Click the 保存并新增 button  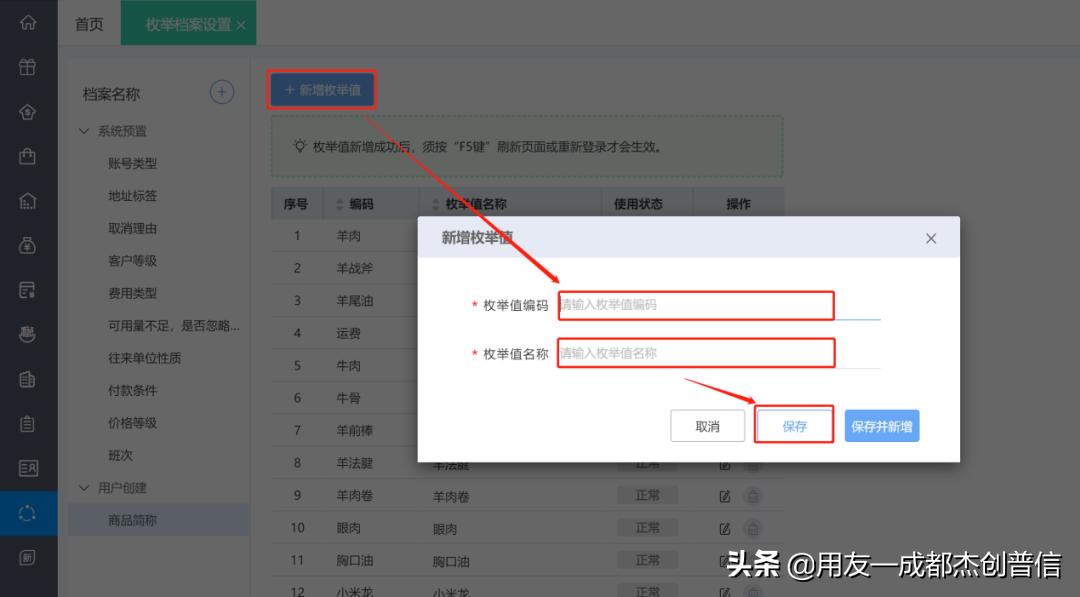click(x=881, y=425)
